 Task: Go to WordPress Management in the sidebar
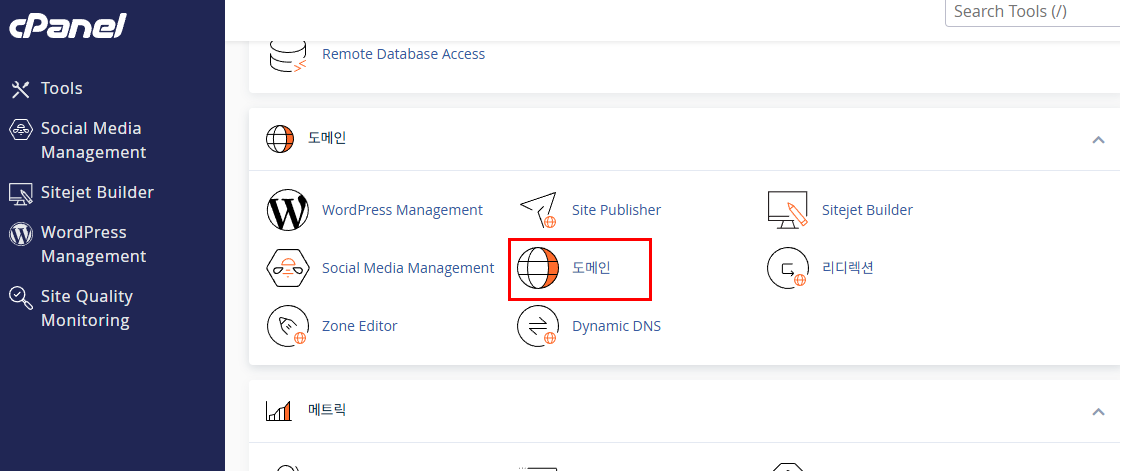point(92,244)
